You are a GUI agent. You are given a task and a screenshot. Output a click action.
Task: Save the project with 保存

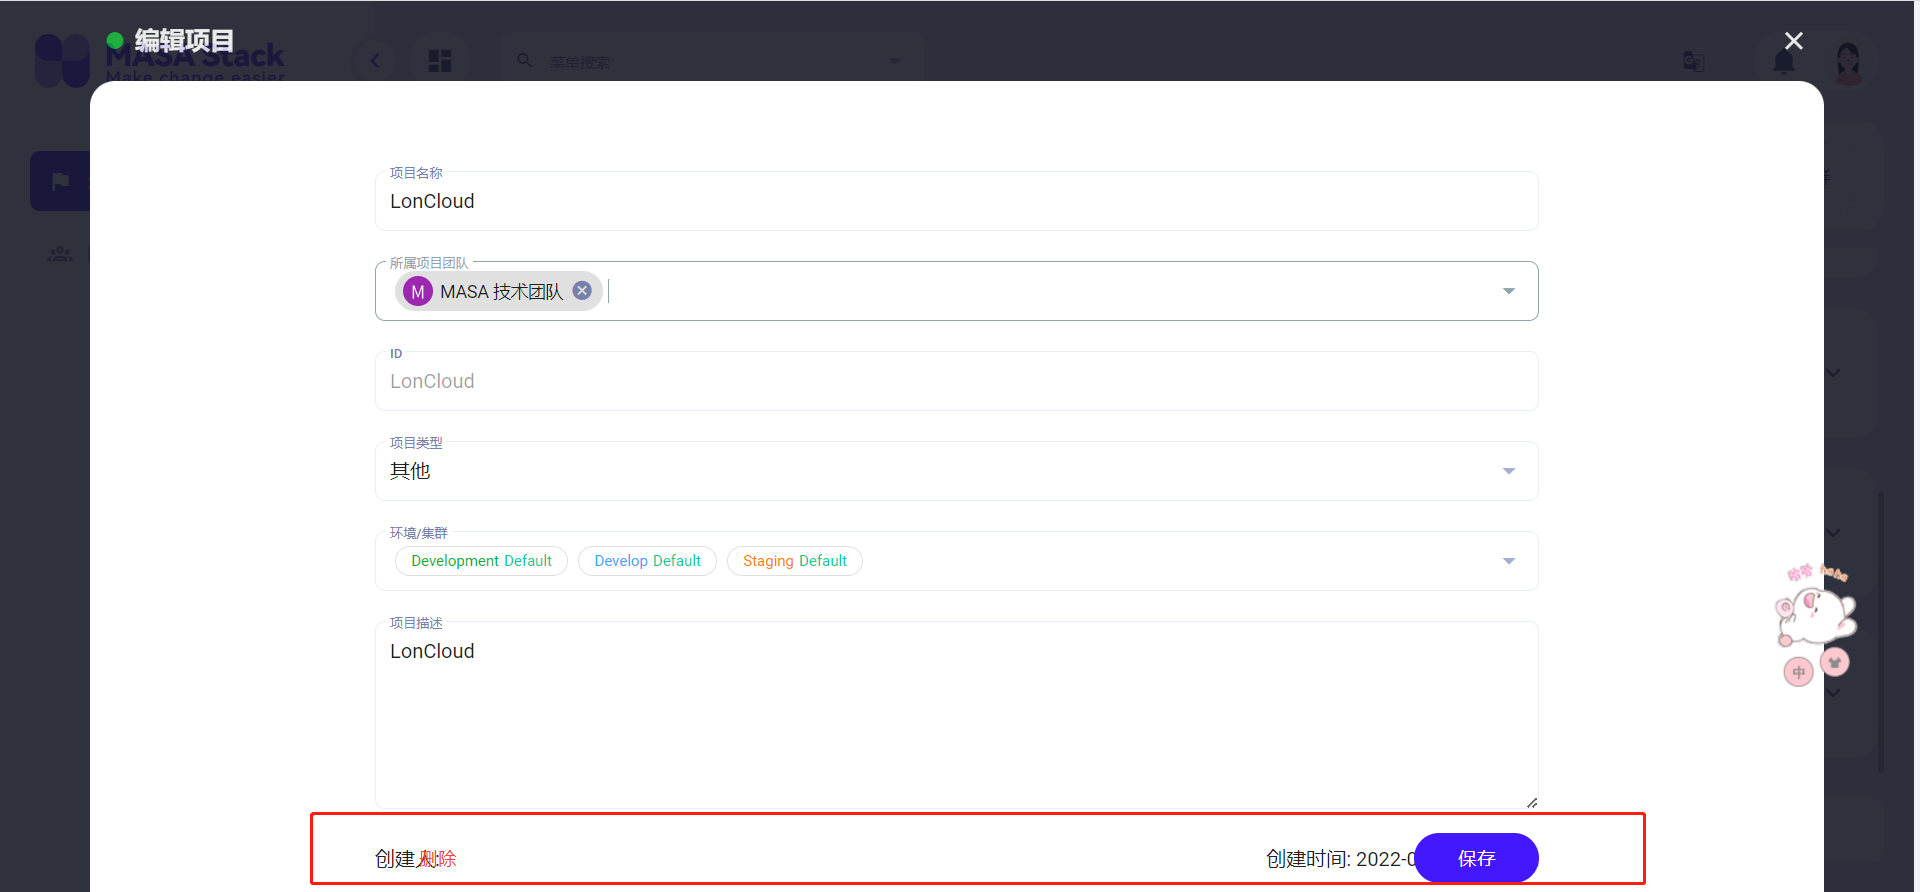[1476, 858]
